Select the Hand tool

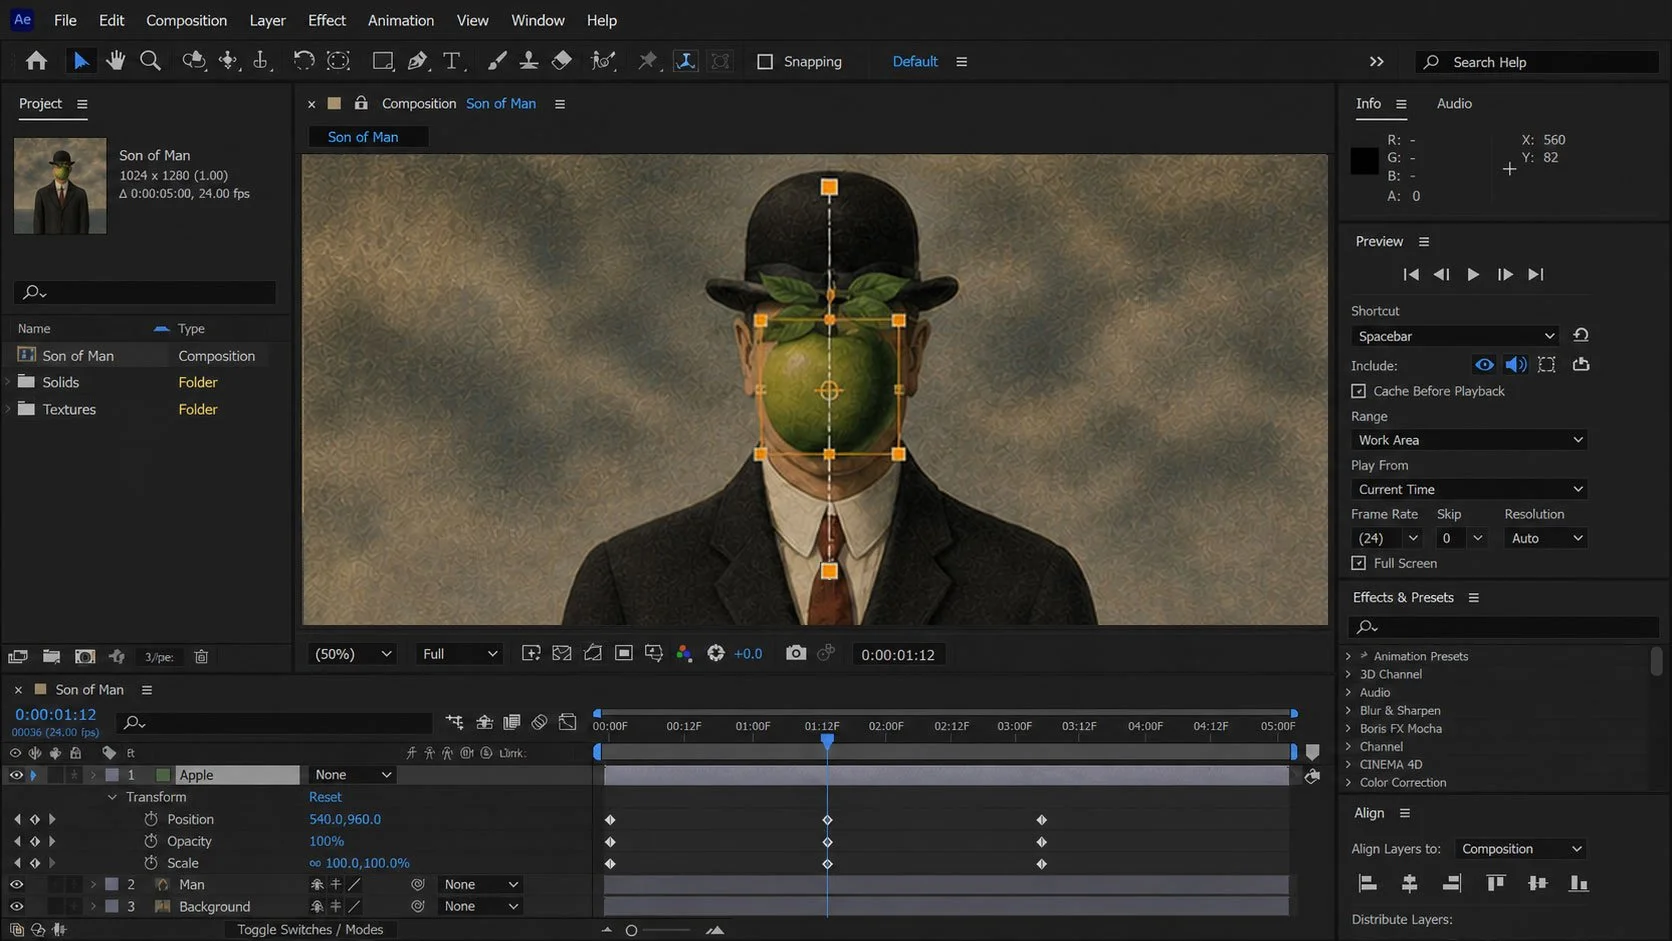click(x=115, y=61)
